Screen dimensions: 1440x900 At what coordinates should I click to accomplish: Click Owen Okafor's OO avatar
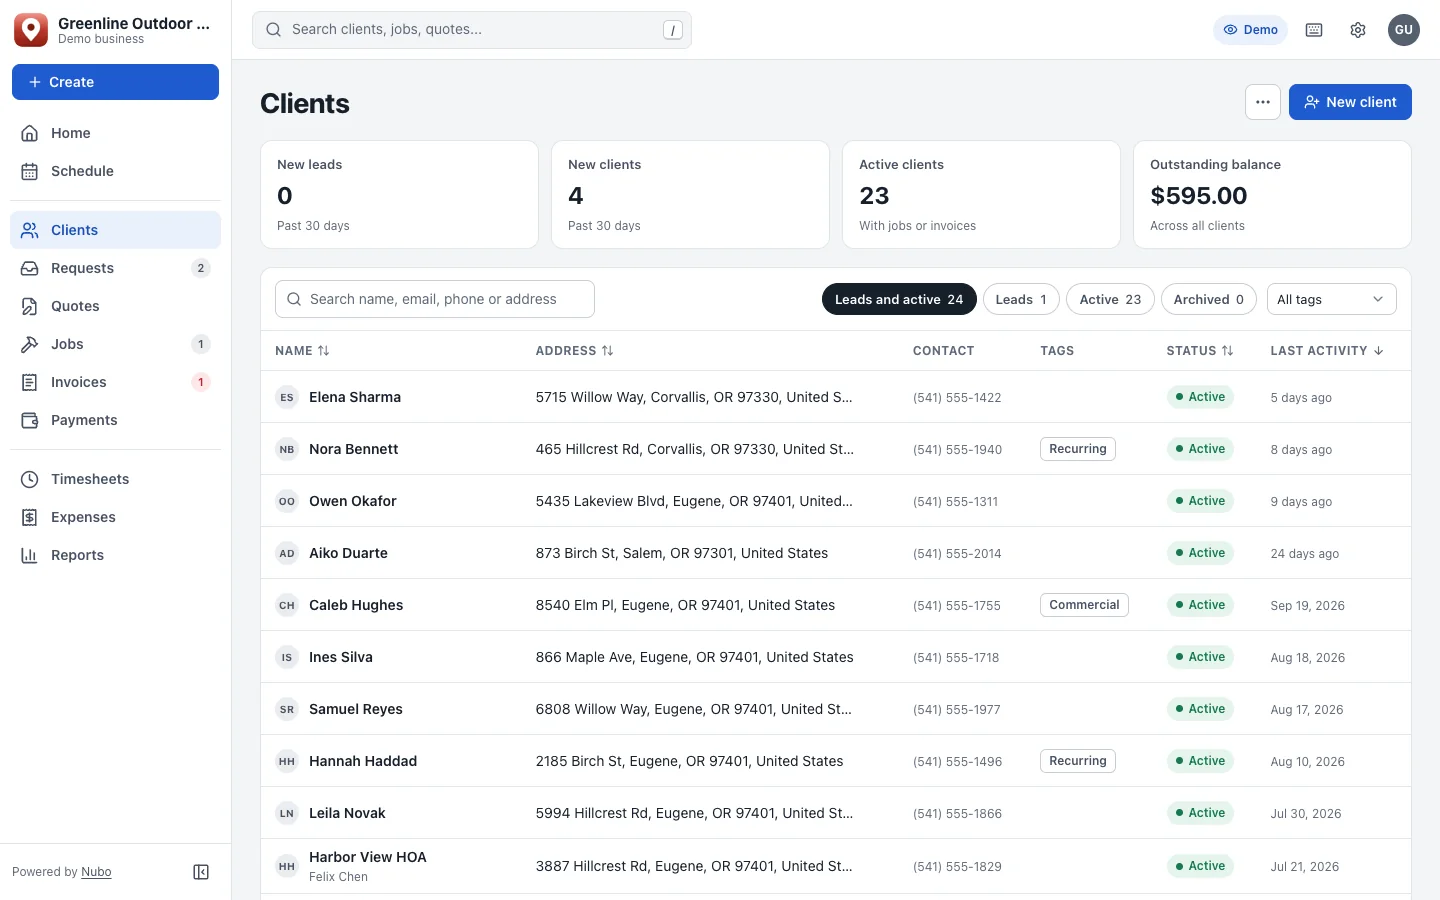tap(287, 501)
